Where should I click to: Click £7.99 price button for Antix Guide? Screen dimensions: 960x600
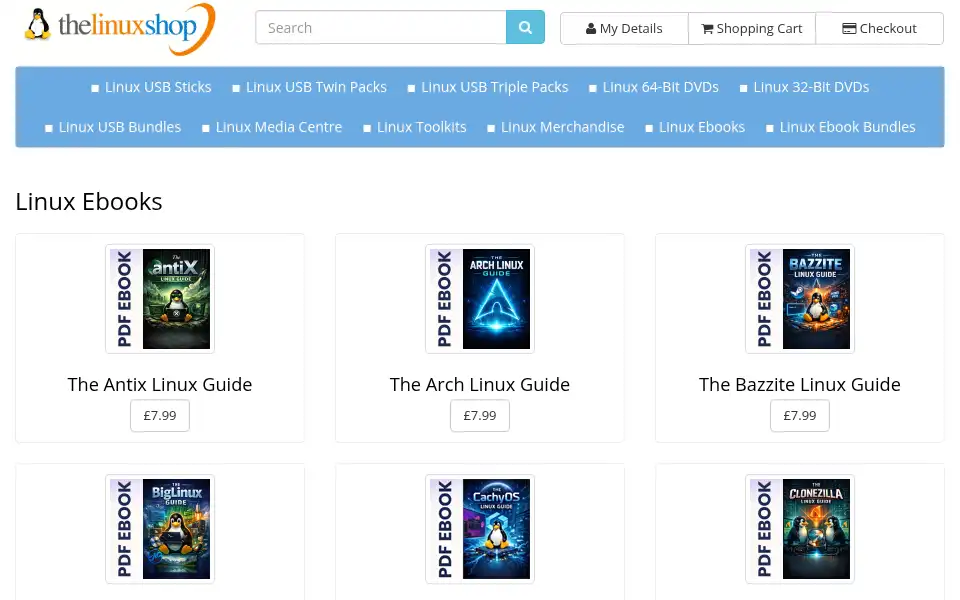click(160, 416)
